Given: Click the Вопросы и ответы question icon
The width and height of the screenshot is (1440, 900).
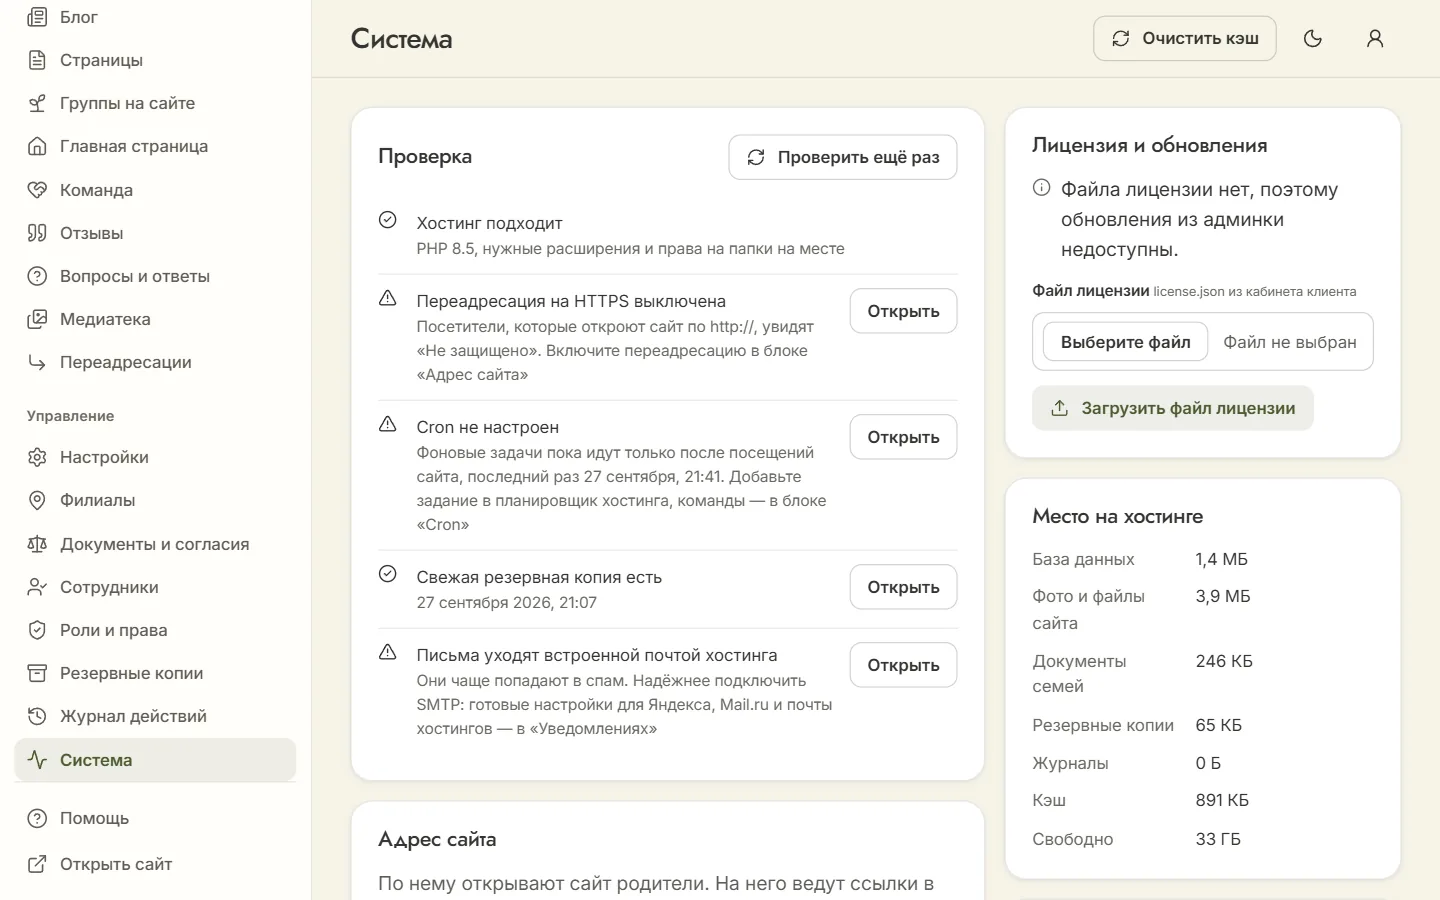Looking at the screenshot, I should pyautogui.click(x=37, y=276).
